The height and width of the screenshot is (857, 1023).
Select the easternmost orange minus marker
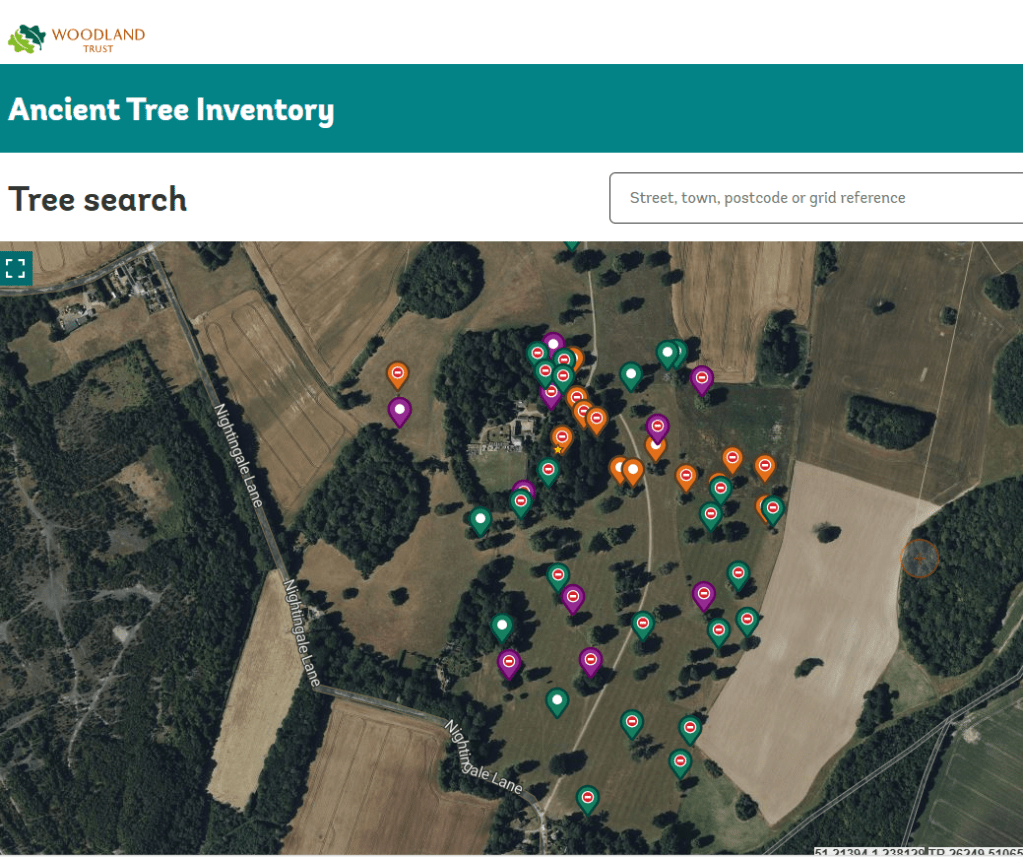(x=765, y=466)
